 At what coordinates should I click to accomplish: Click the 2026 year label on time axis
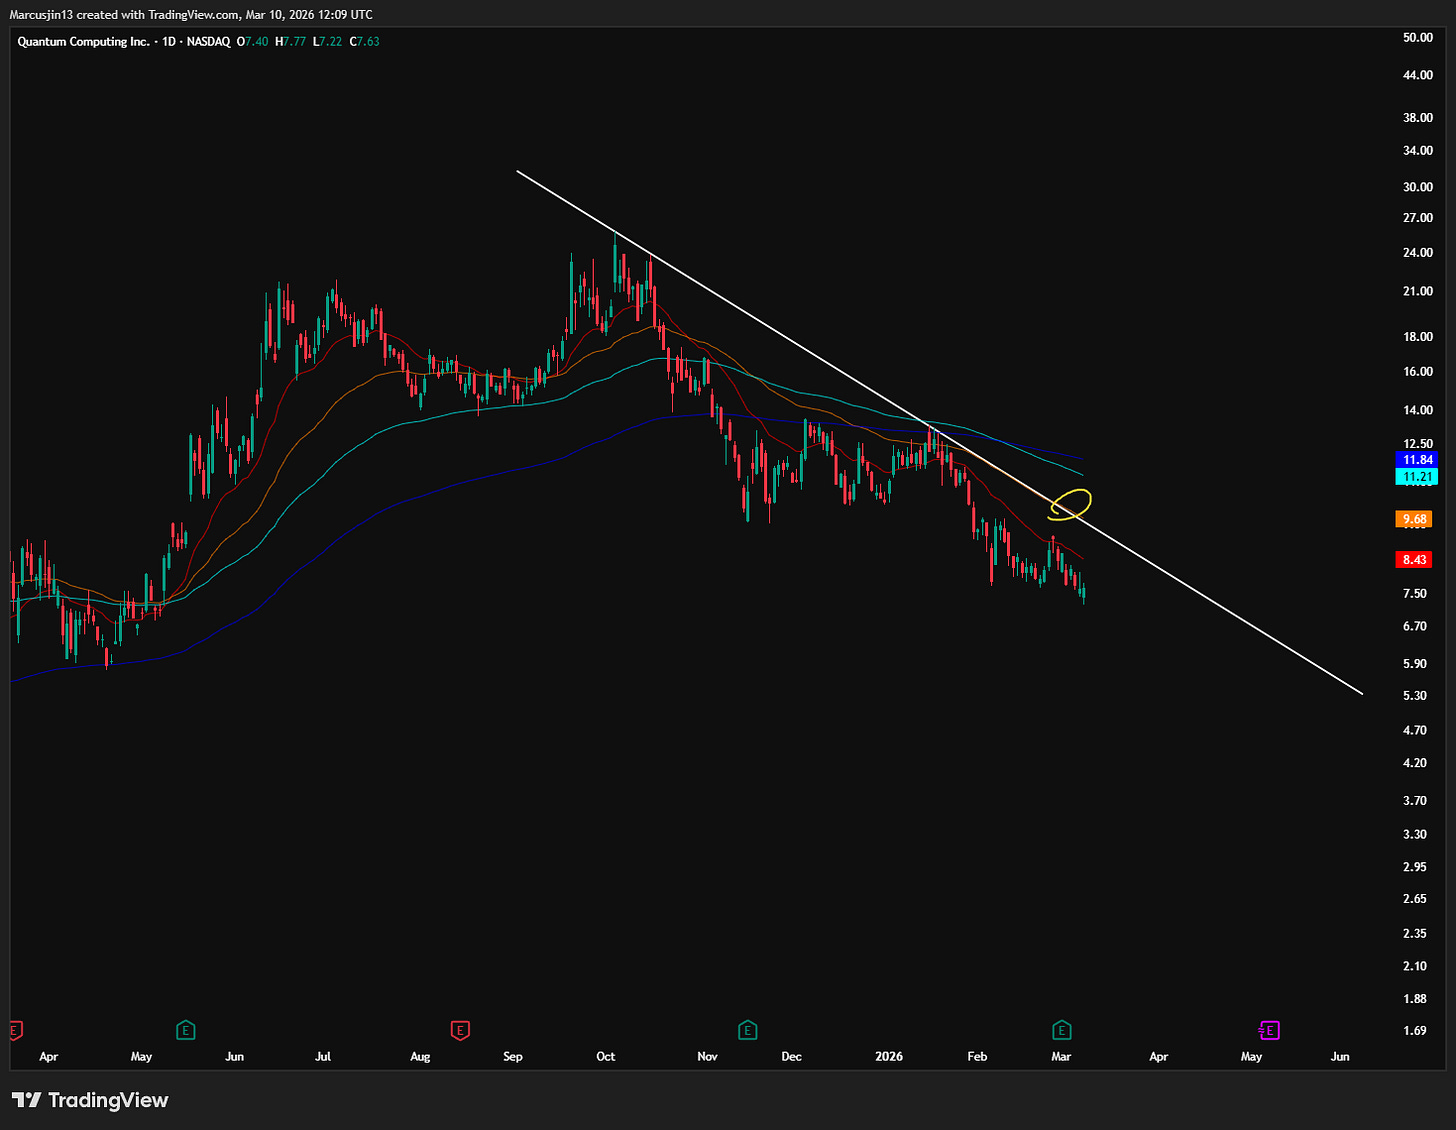889,1057
